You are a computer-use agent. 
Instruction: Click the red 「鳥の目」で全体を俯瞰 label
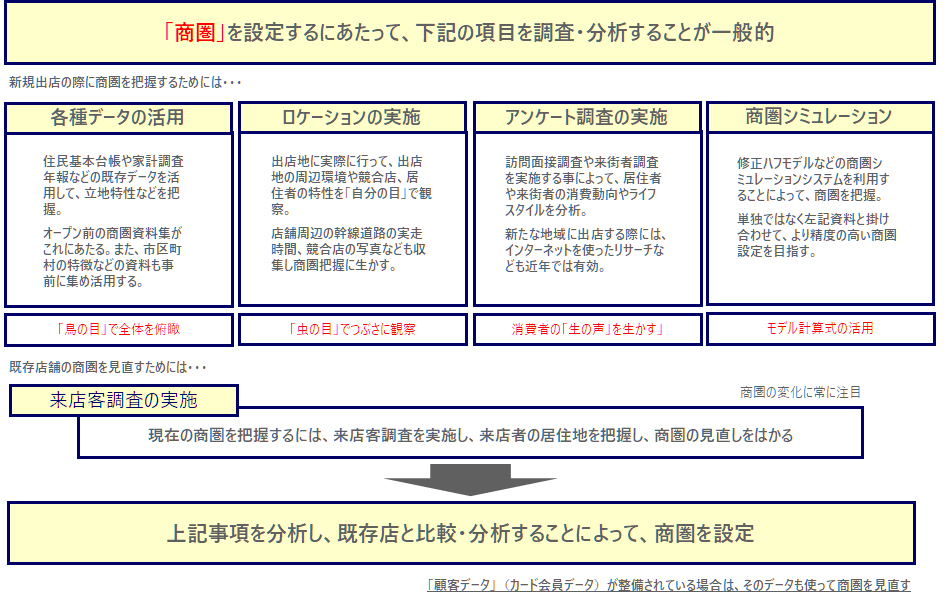click(118, 329)
